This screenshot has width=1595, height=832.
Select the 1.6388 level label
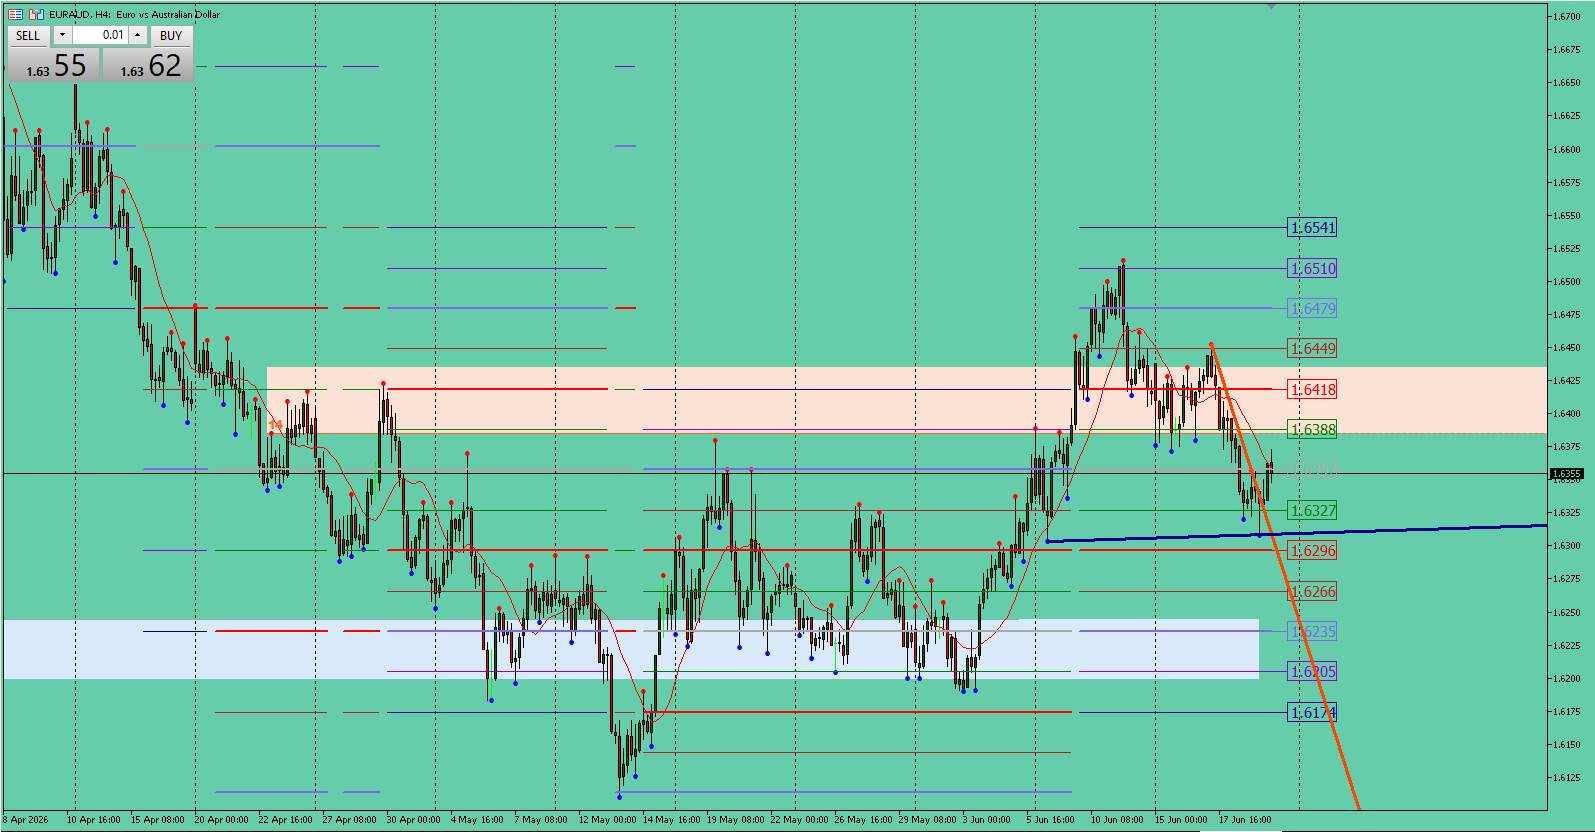(1312, 429)
